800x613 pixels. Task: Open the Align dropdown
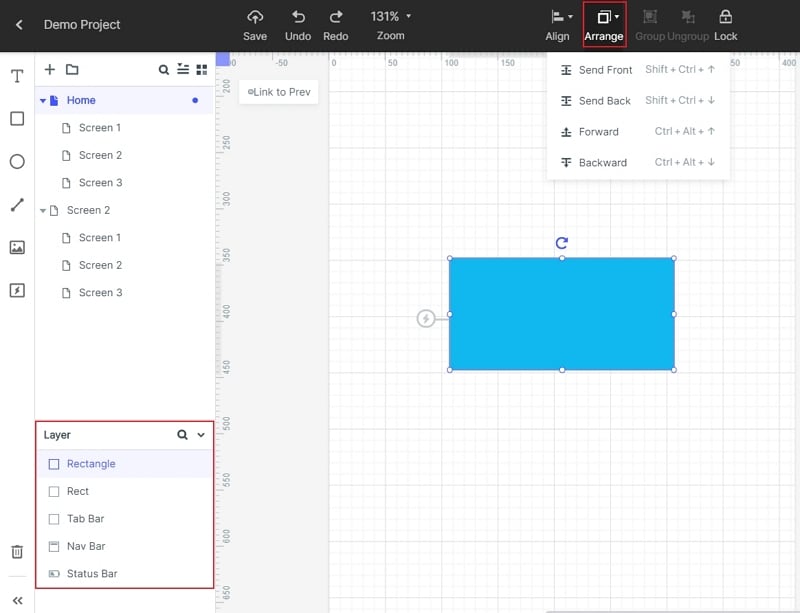click(559, 25)
